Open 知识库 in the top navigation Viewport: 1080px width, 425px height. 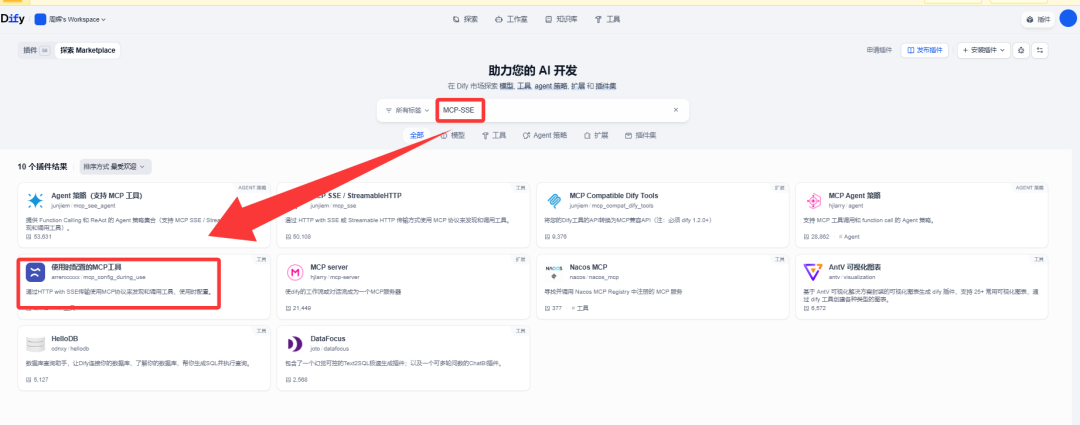click(x=561, y=19)
